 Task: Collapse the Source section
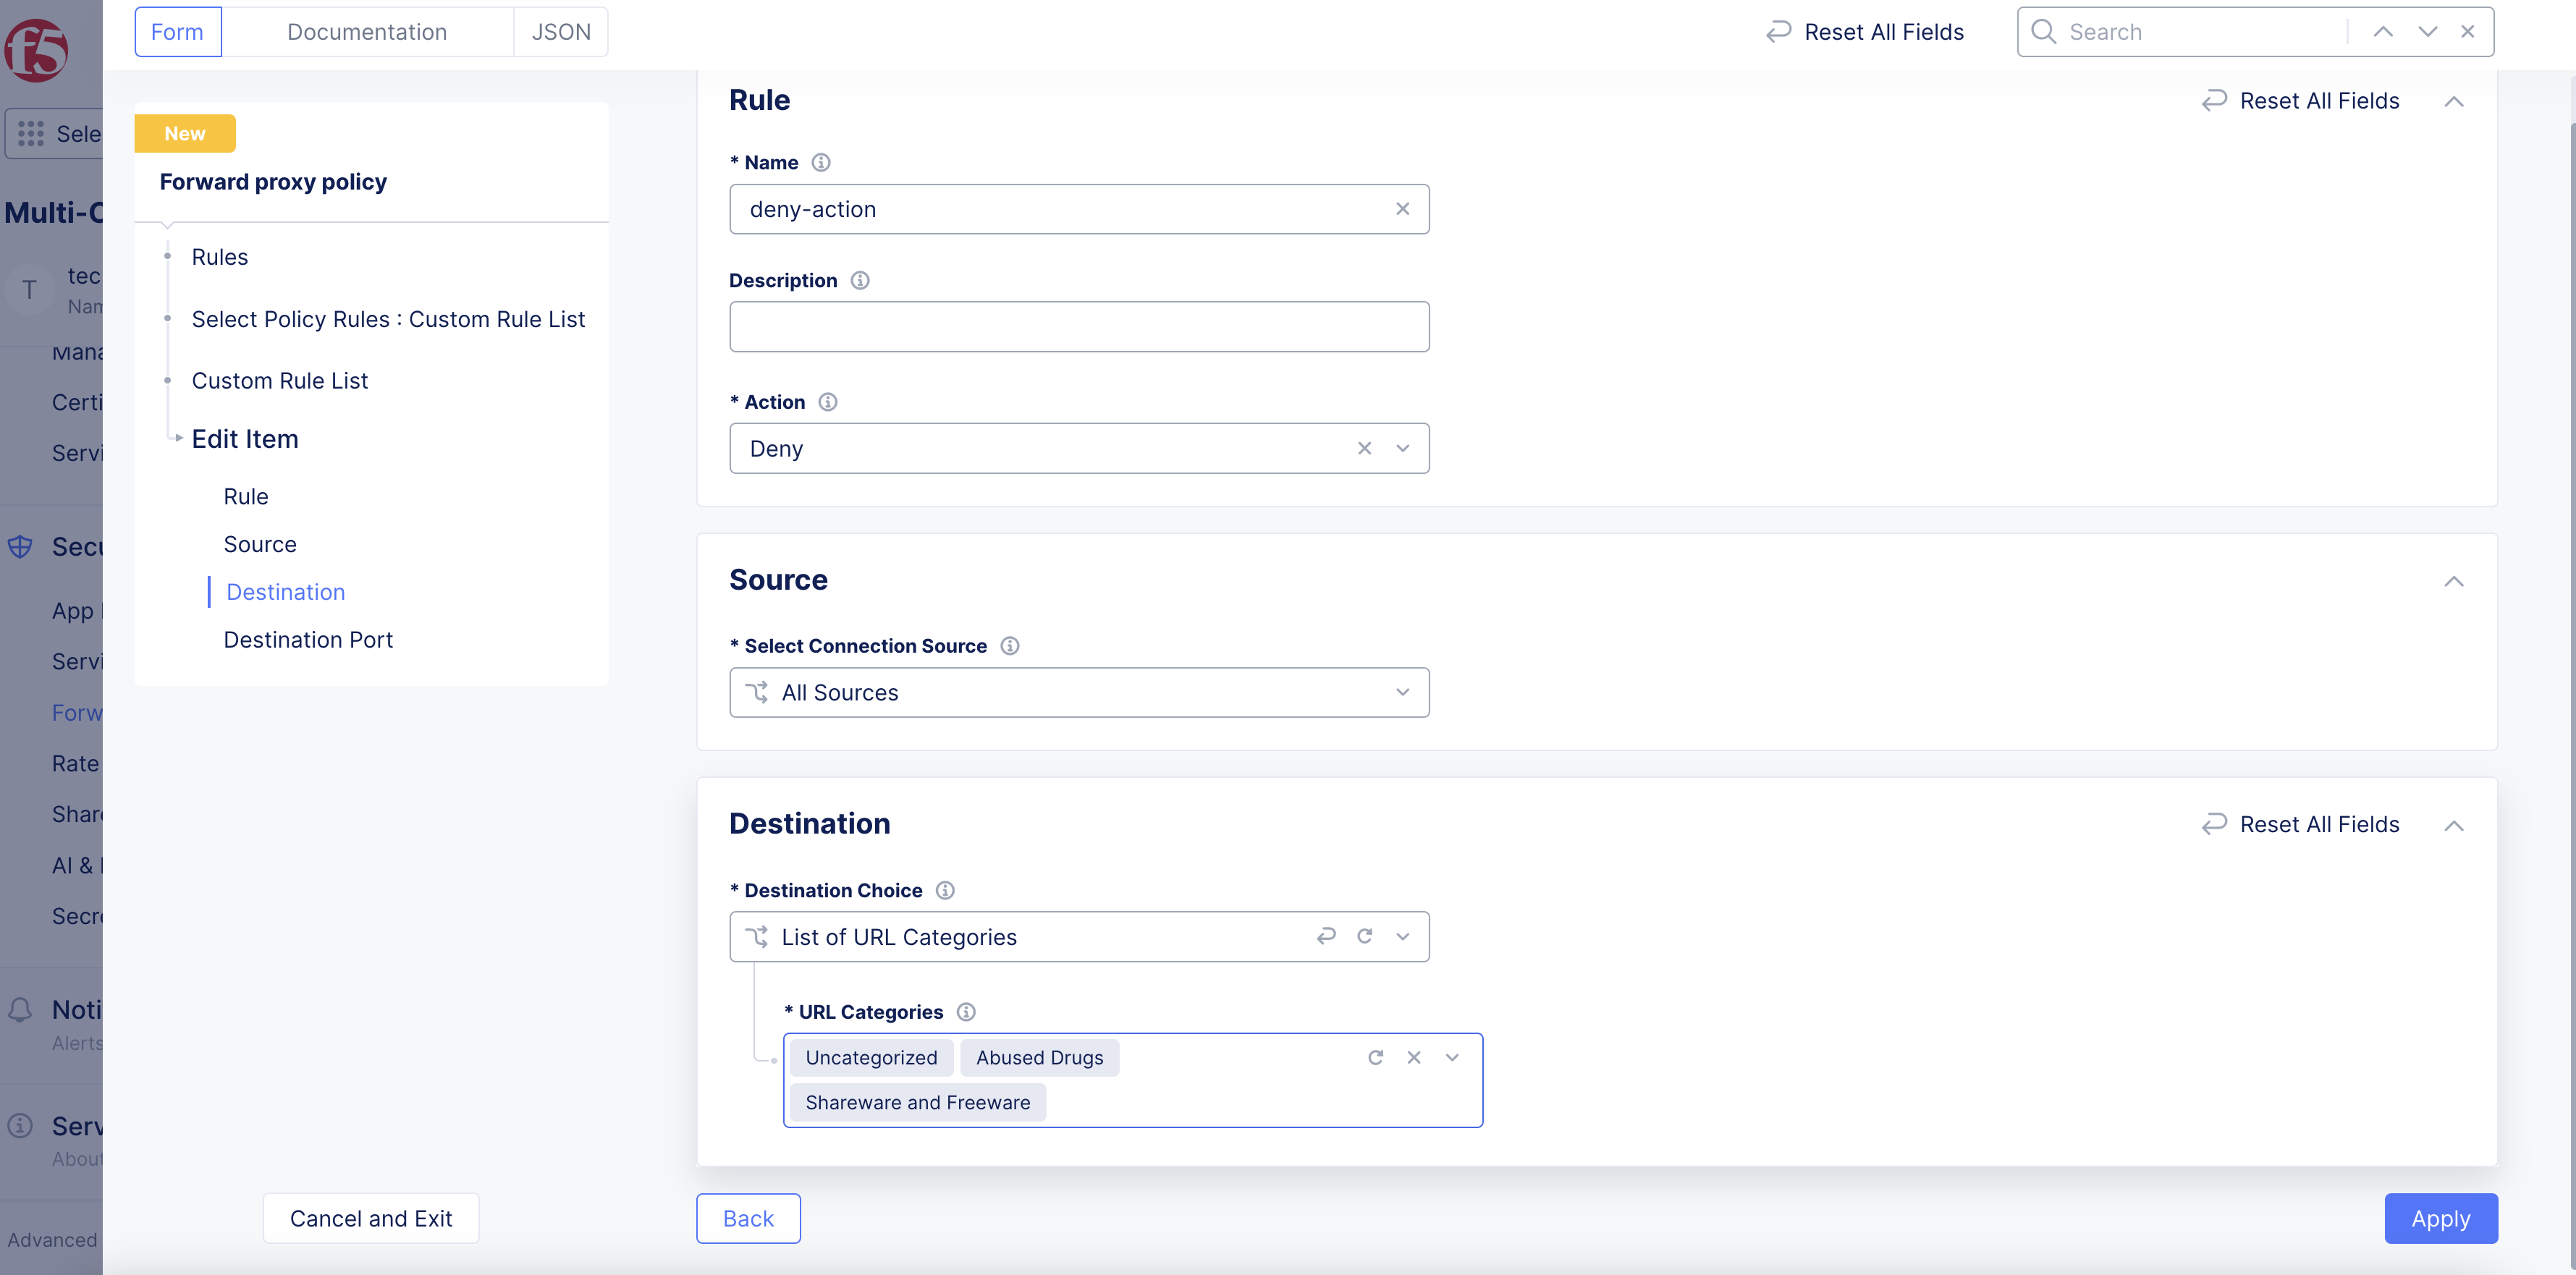[x=2455, y=581]
